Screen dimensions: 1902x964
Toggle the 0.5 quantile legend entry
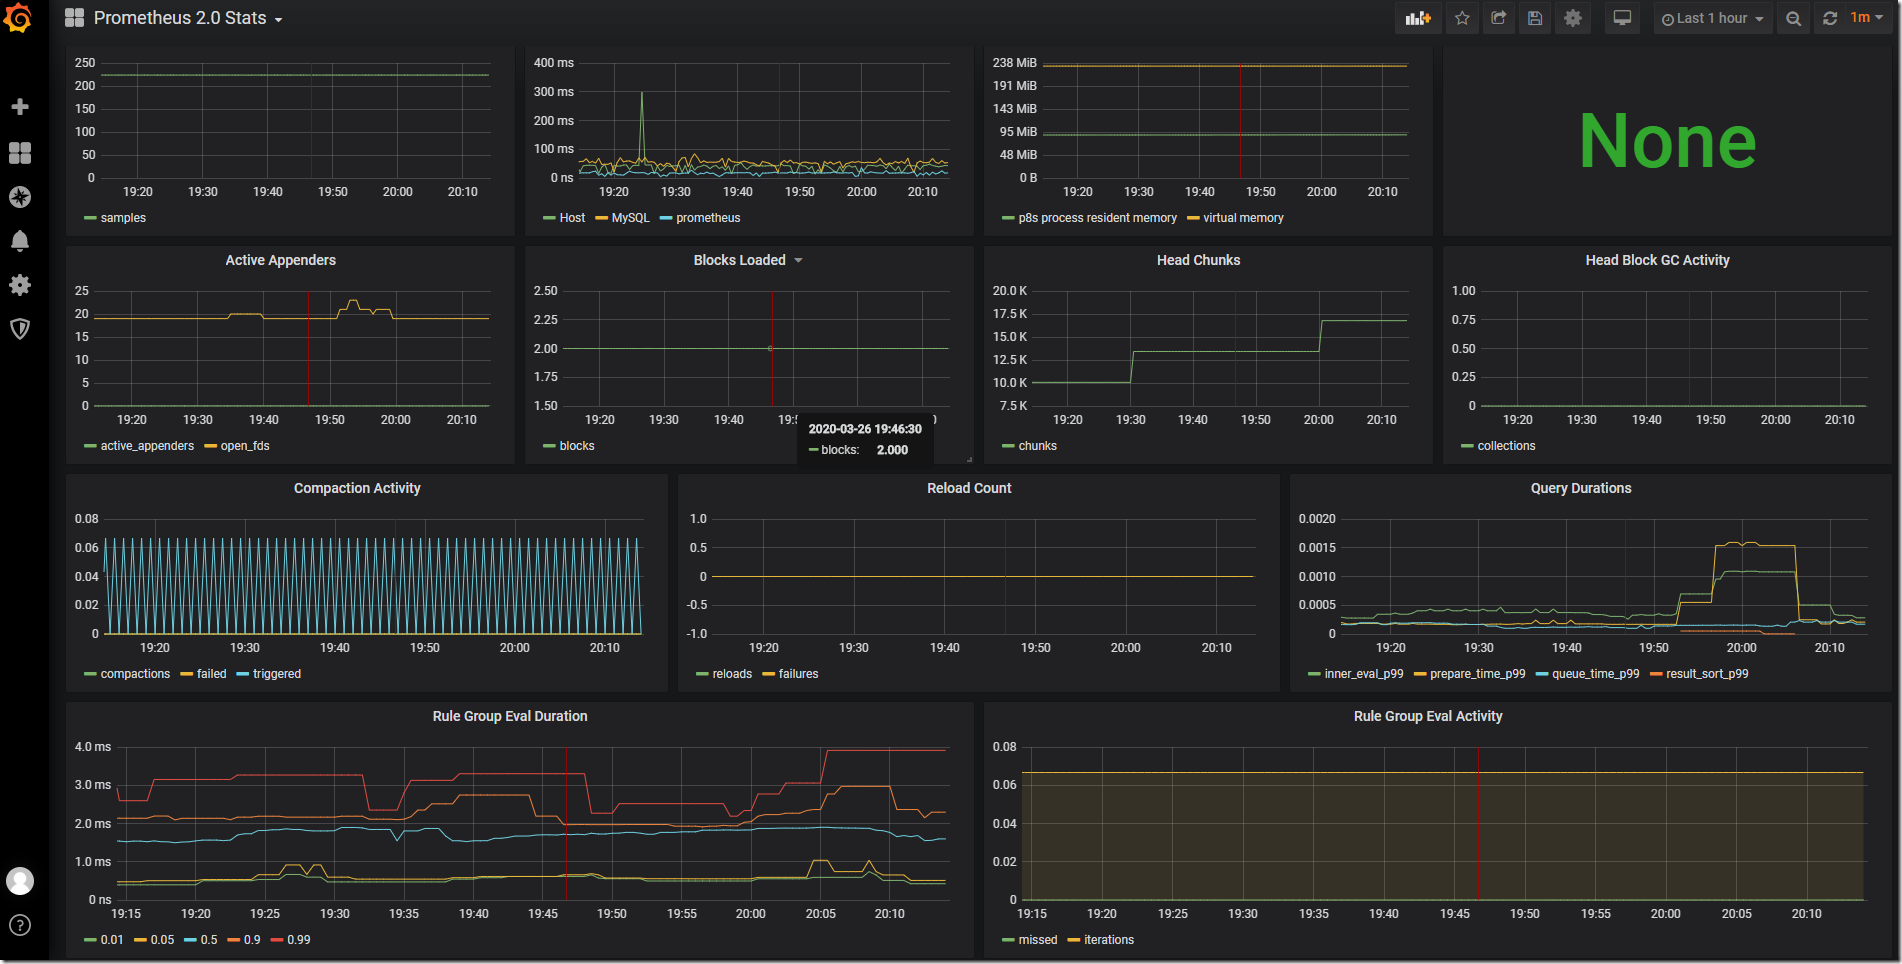209,940
